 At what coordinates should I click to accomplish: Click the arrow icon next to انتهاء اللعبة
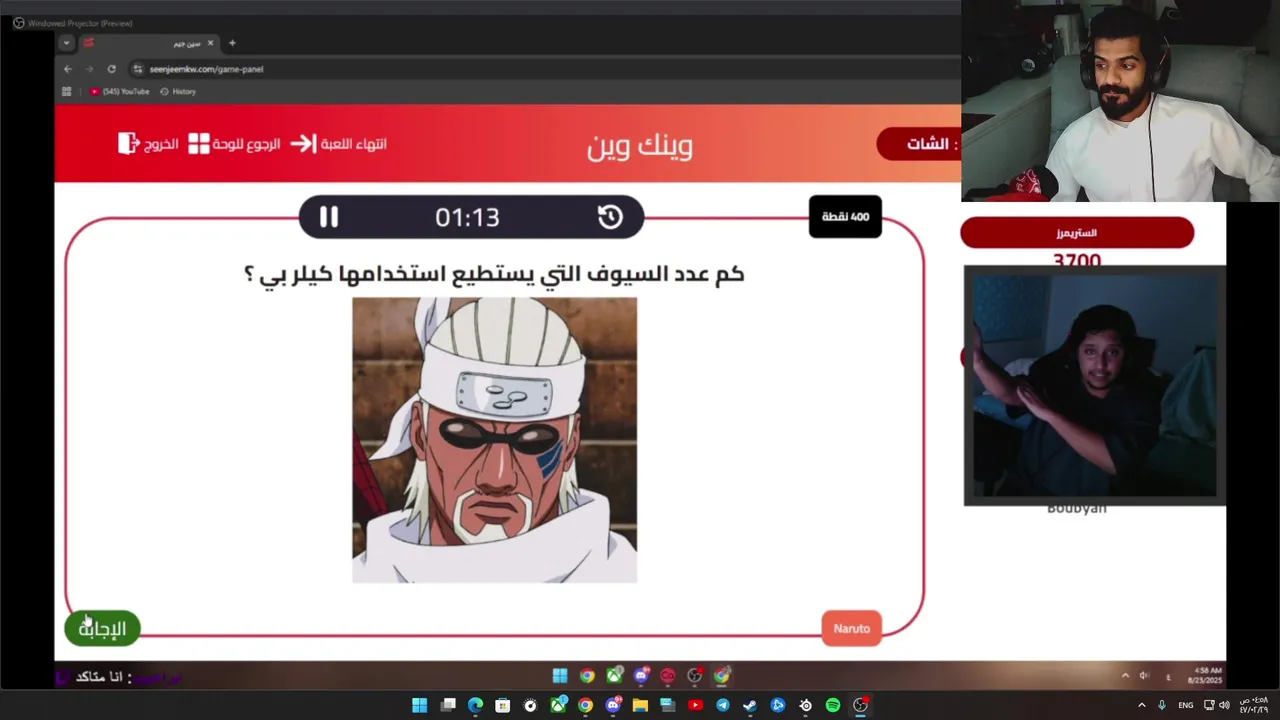(303, 144)
